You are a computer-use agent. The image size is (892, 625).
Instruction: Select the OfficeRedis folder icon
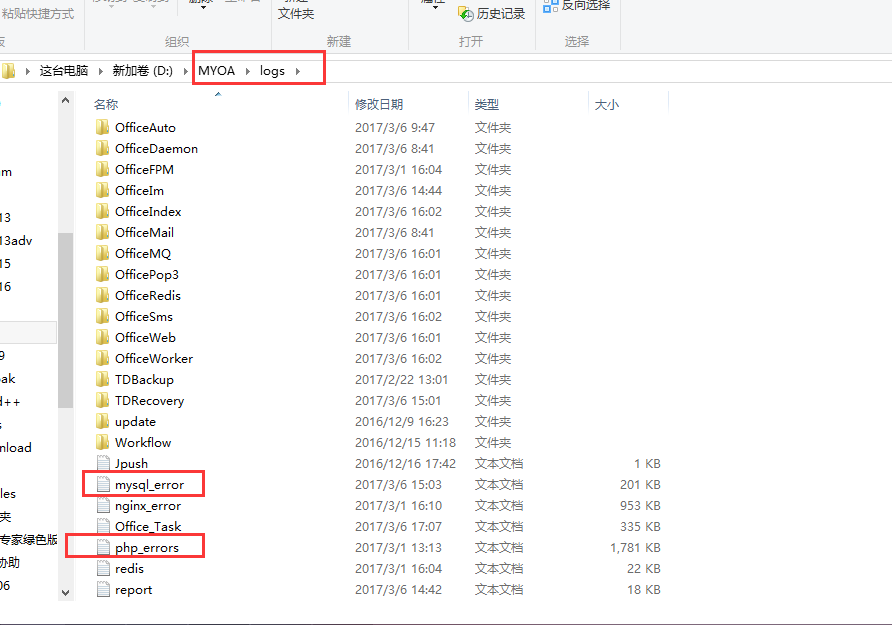[x=102, y=296]
